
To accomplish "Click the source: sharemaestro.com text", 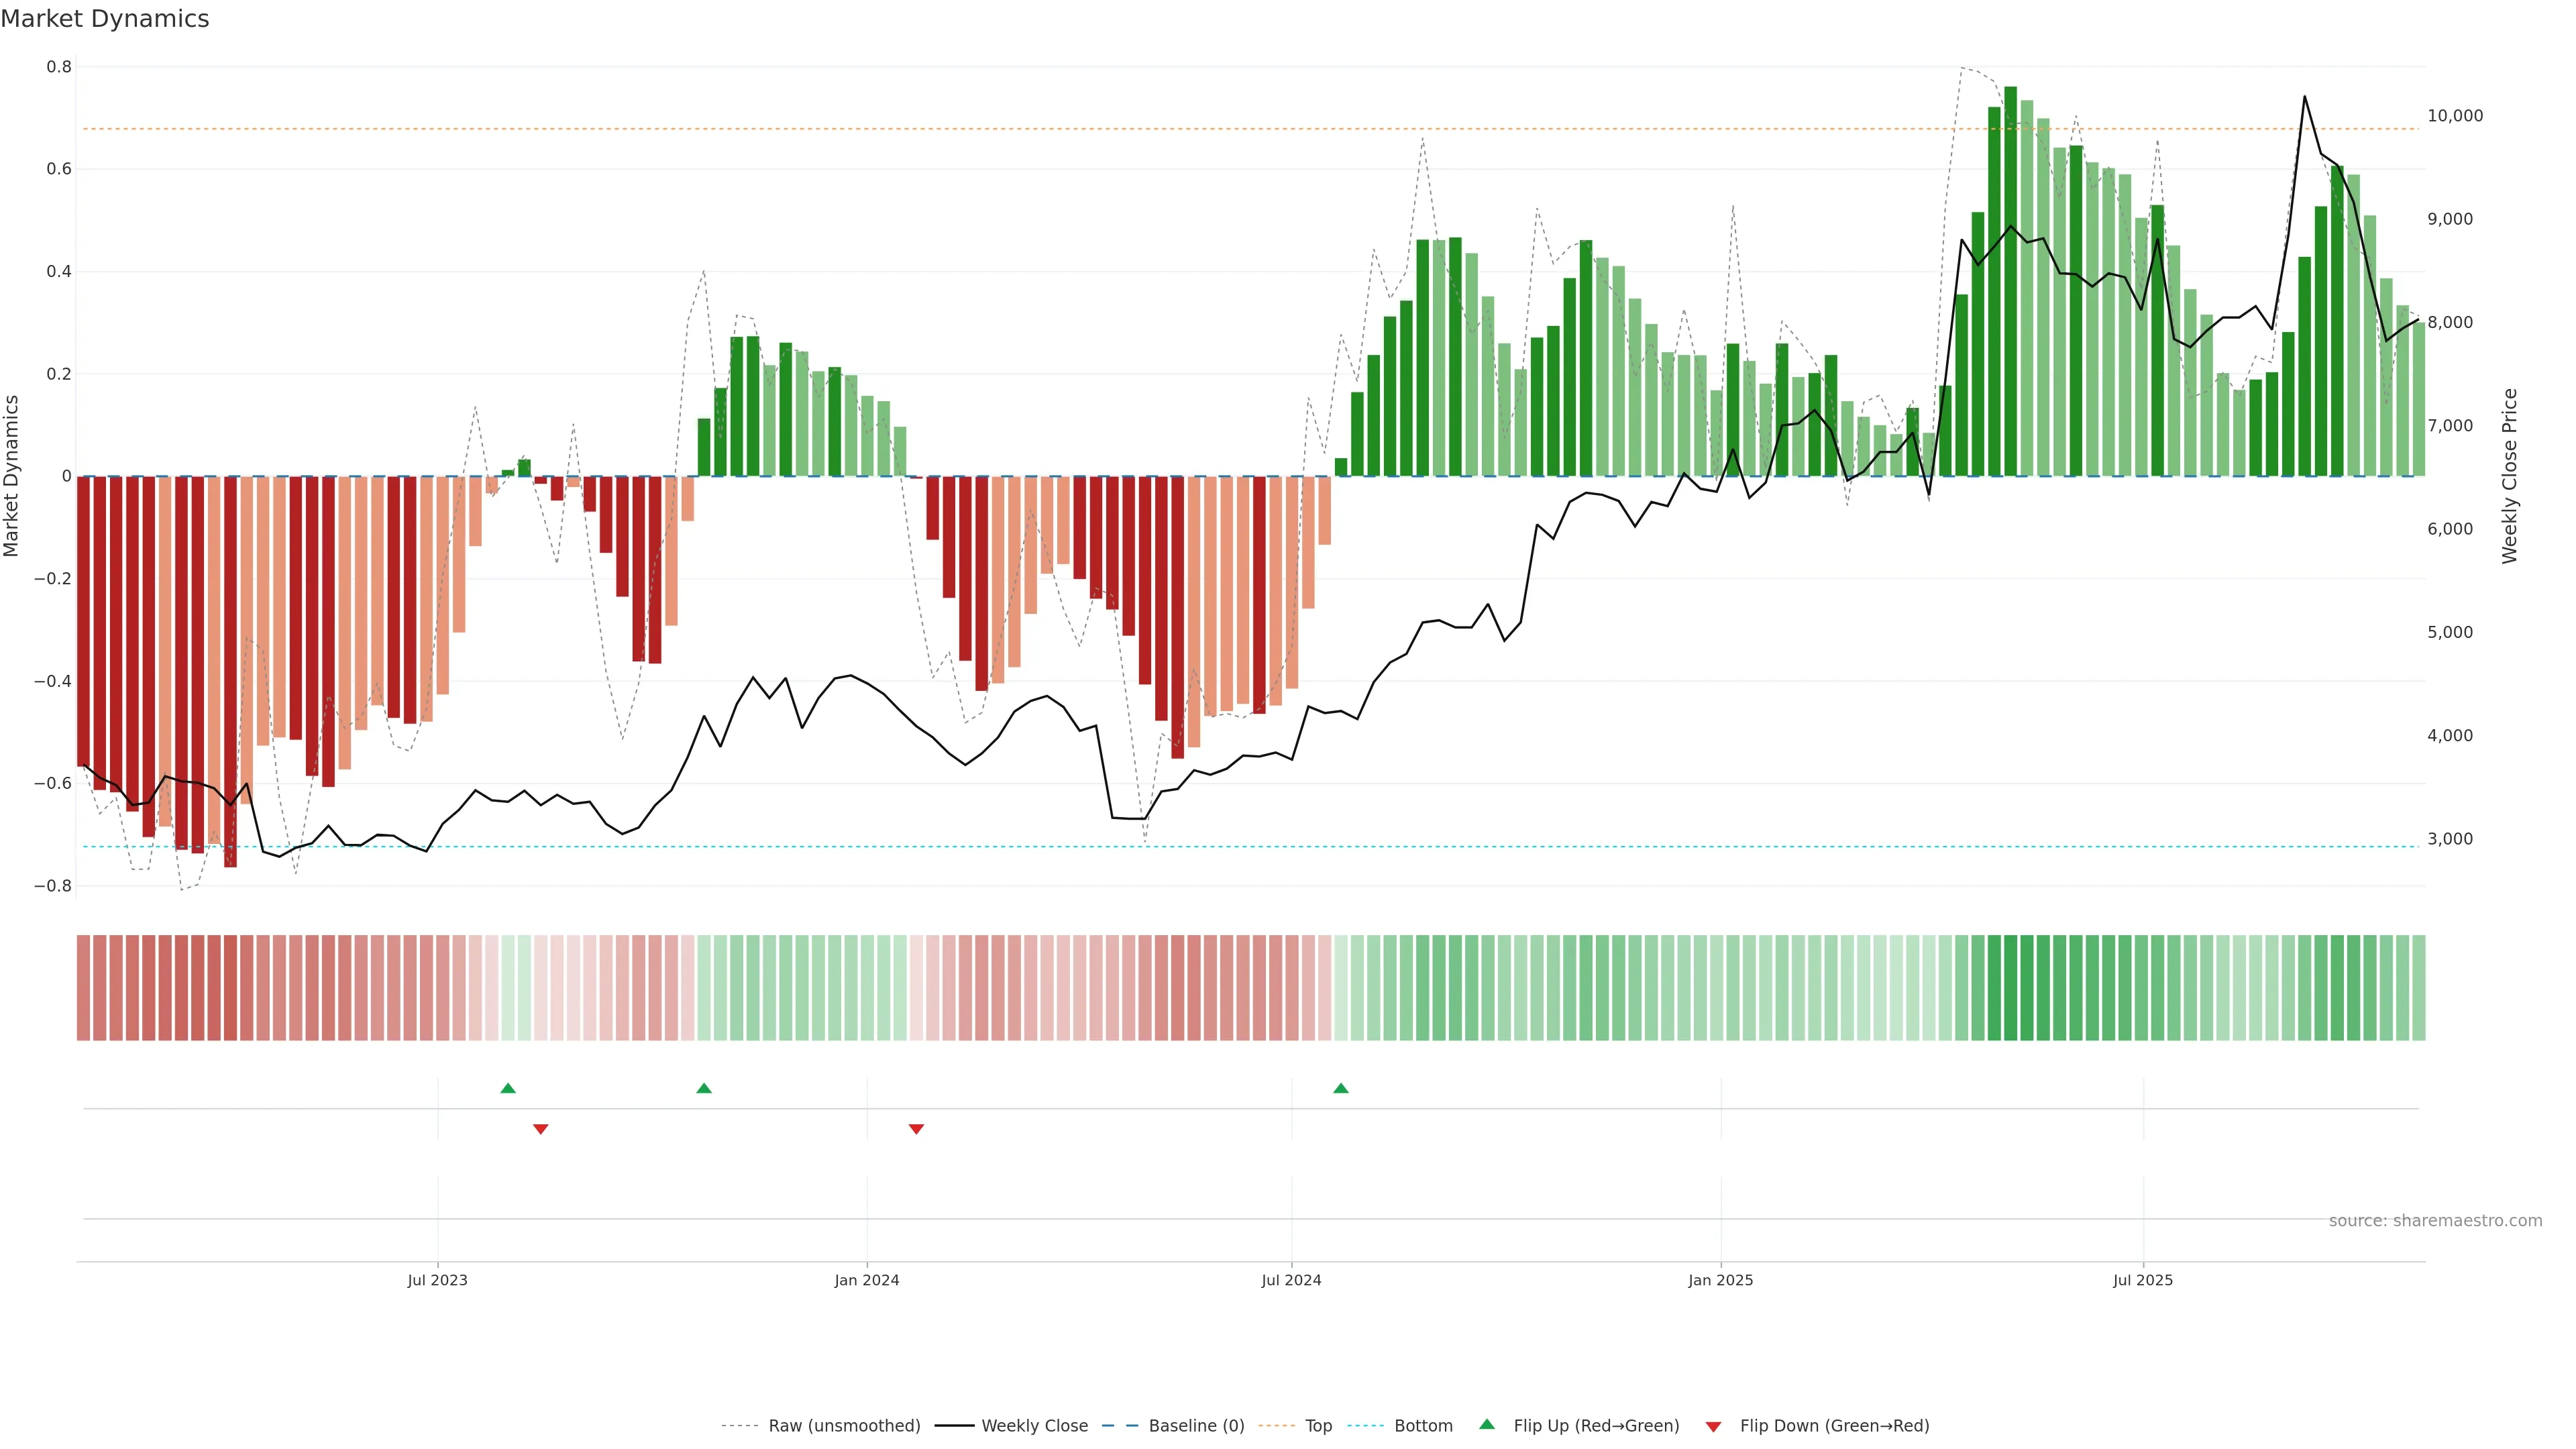I will click(x=2435, y=1221).
